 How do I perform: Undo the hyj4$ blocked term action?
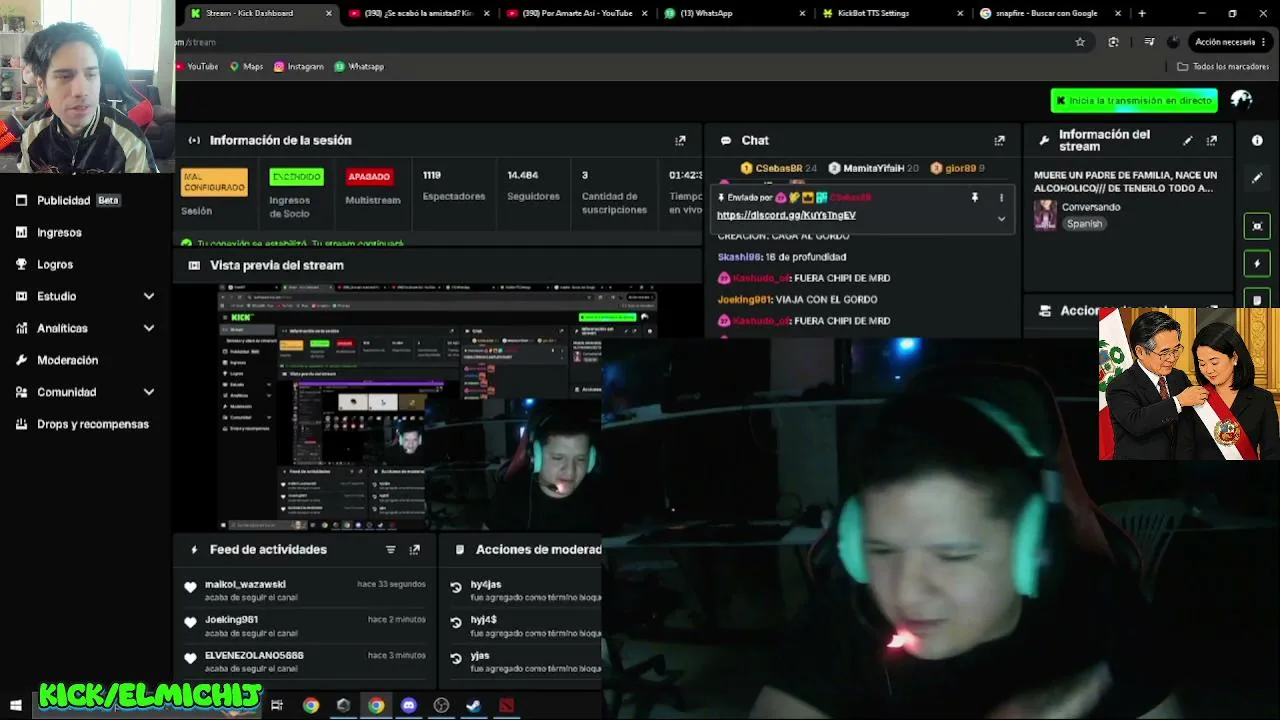point(456,624)
